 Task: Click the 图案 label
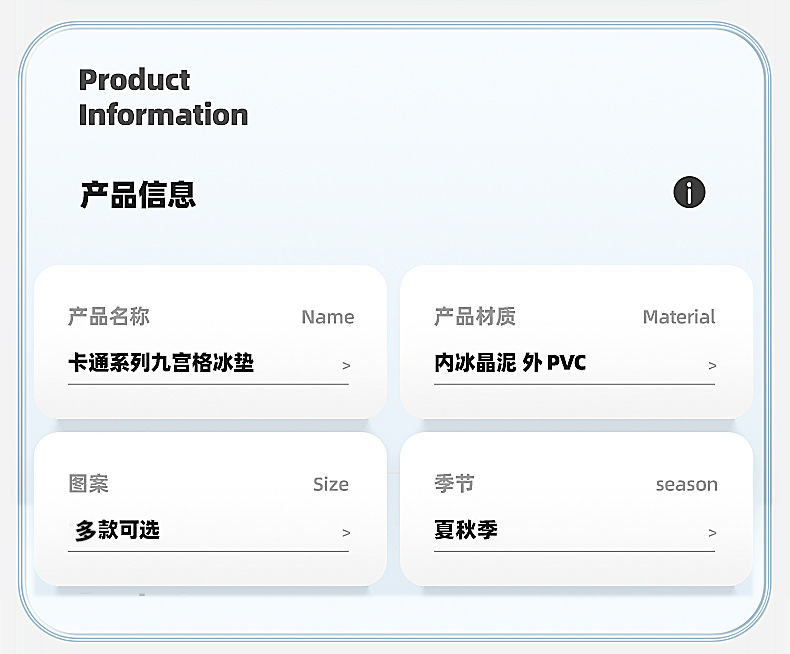89,484
